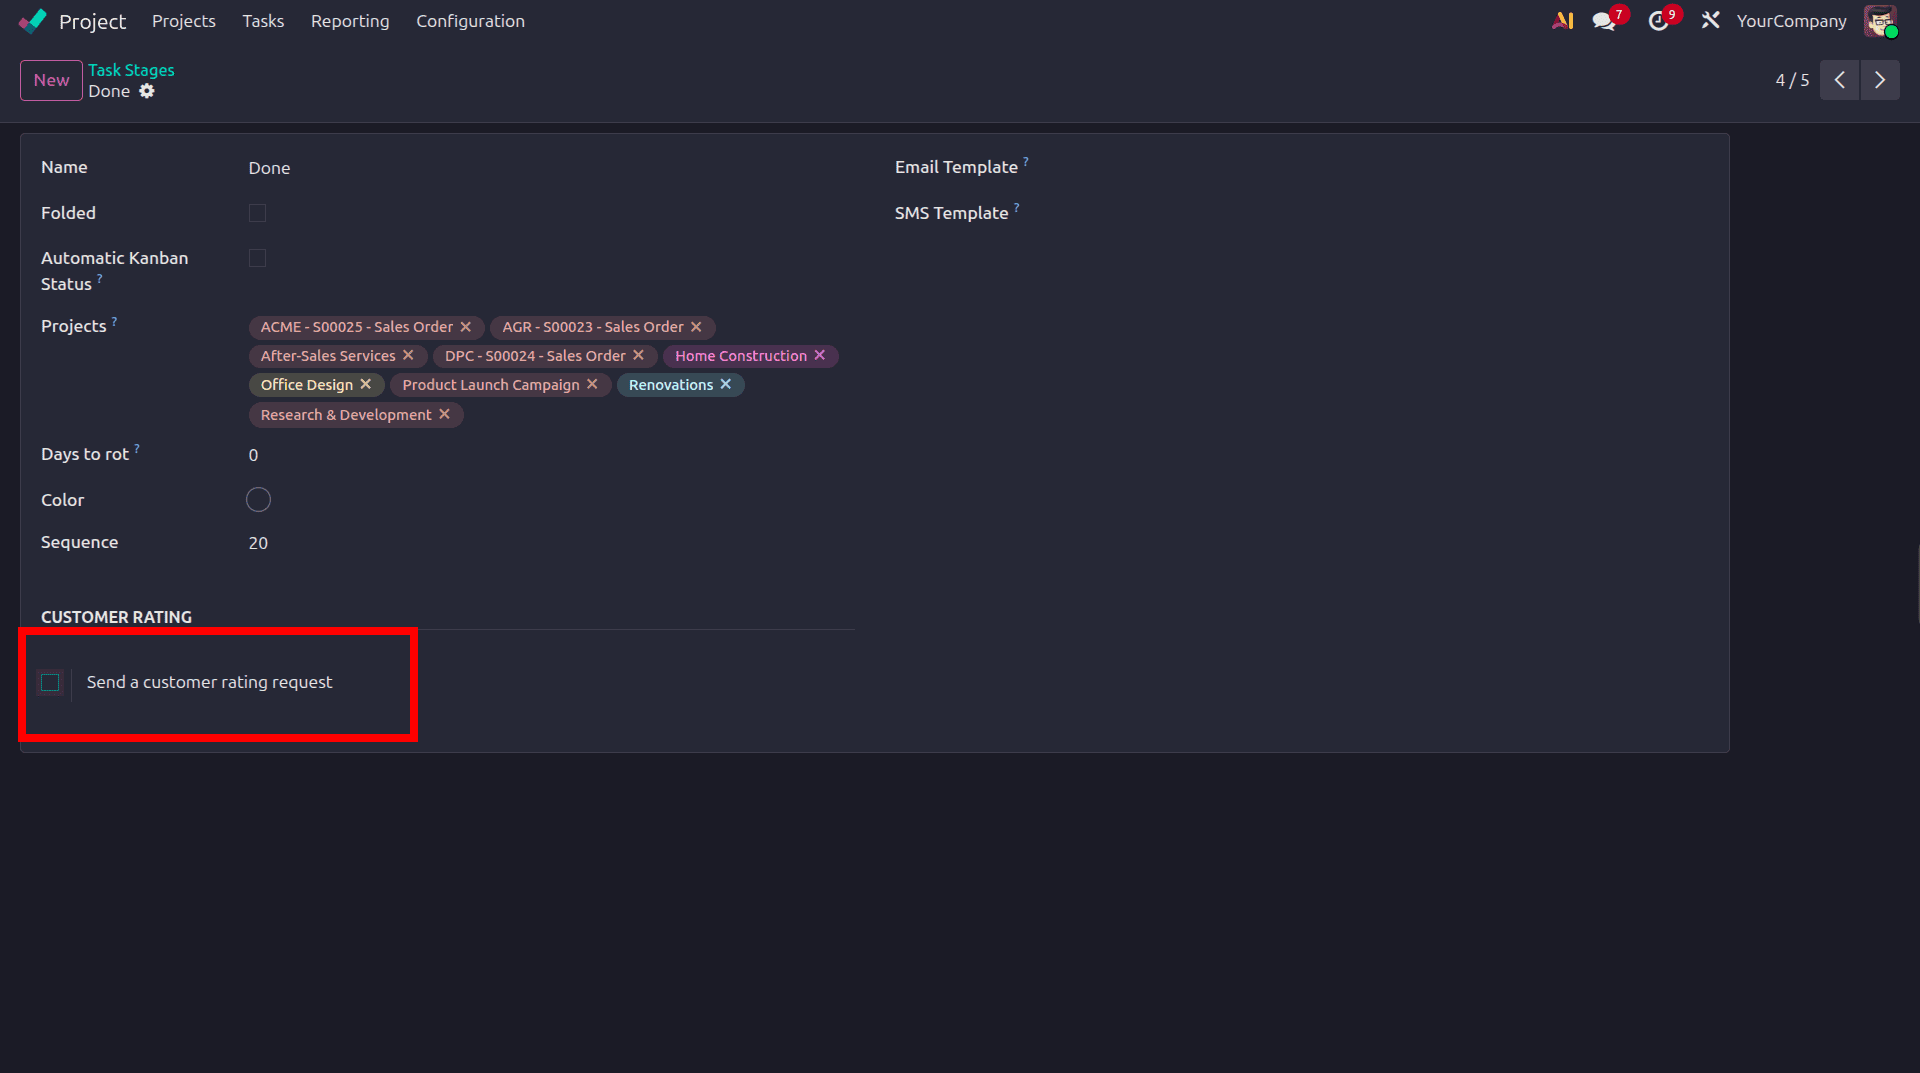Viewport: 1920px width, 1073px height.
Task: Go to previous record arrow
Action: coord(1839,80)
